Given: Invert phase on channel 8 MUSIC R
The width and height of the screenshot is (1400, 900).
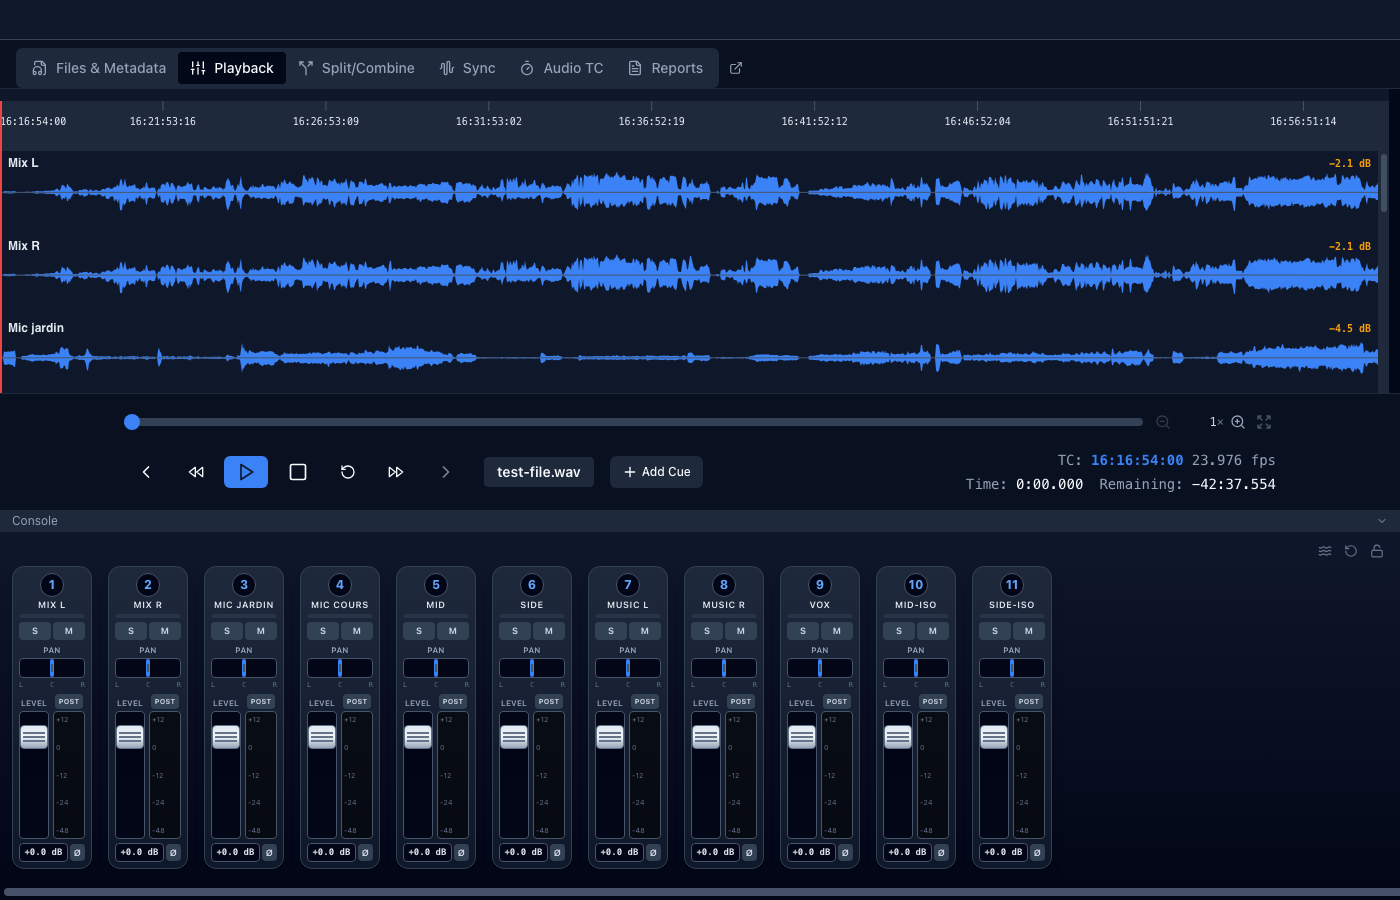Looking at the screenshot, I should (x=749, y=853).
